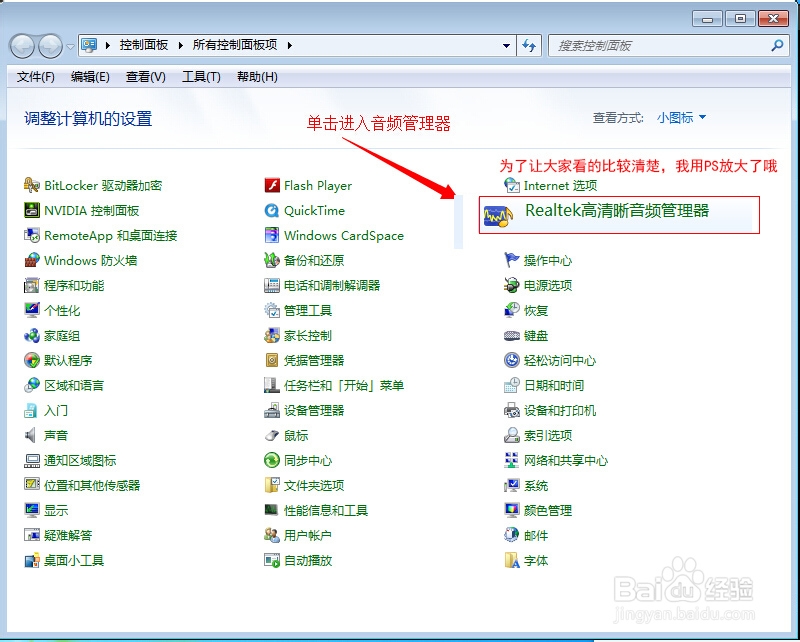Open 桌面小工具 link
This screenshot has width=800, height=642.
click(x=74, y=560)
